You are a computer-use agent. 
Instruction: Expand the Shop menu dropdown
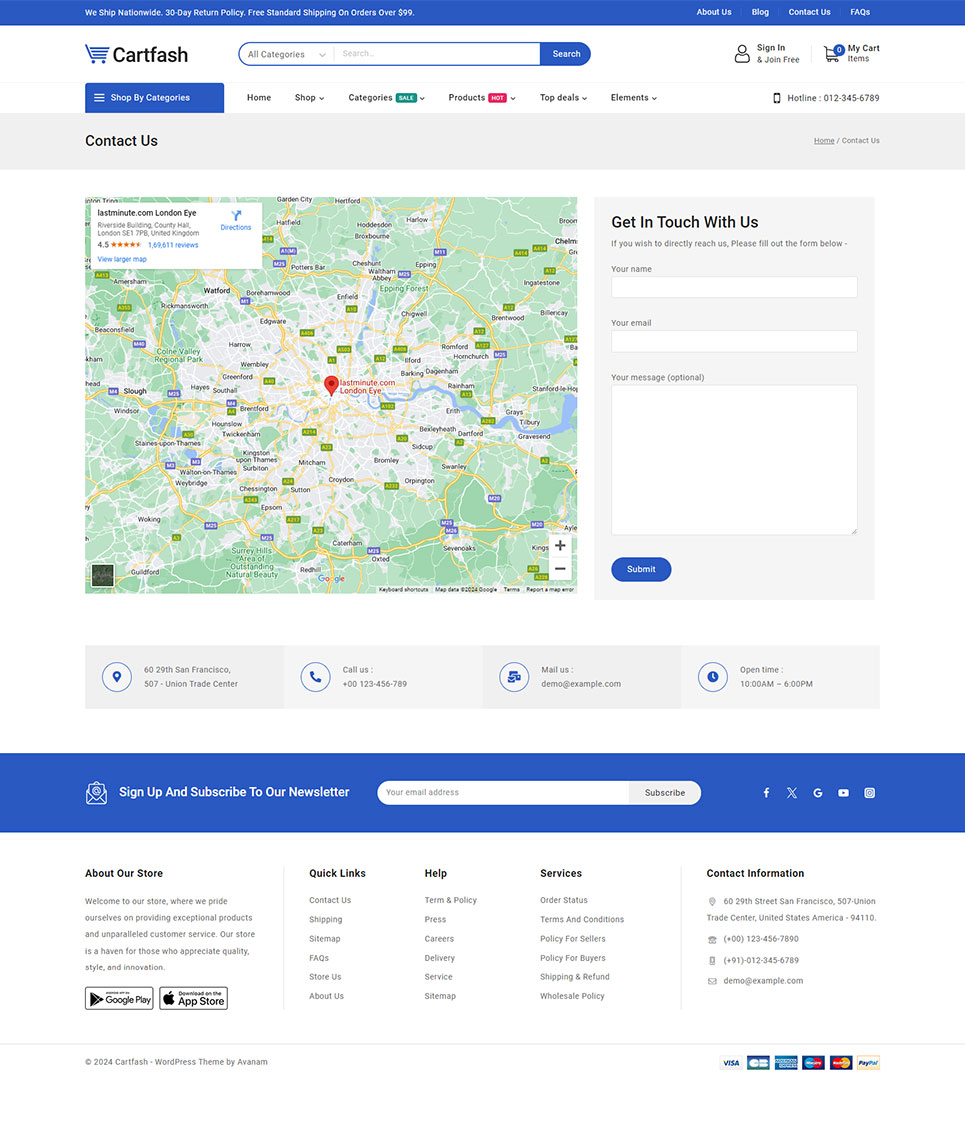pos(309,98)
